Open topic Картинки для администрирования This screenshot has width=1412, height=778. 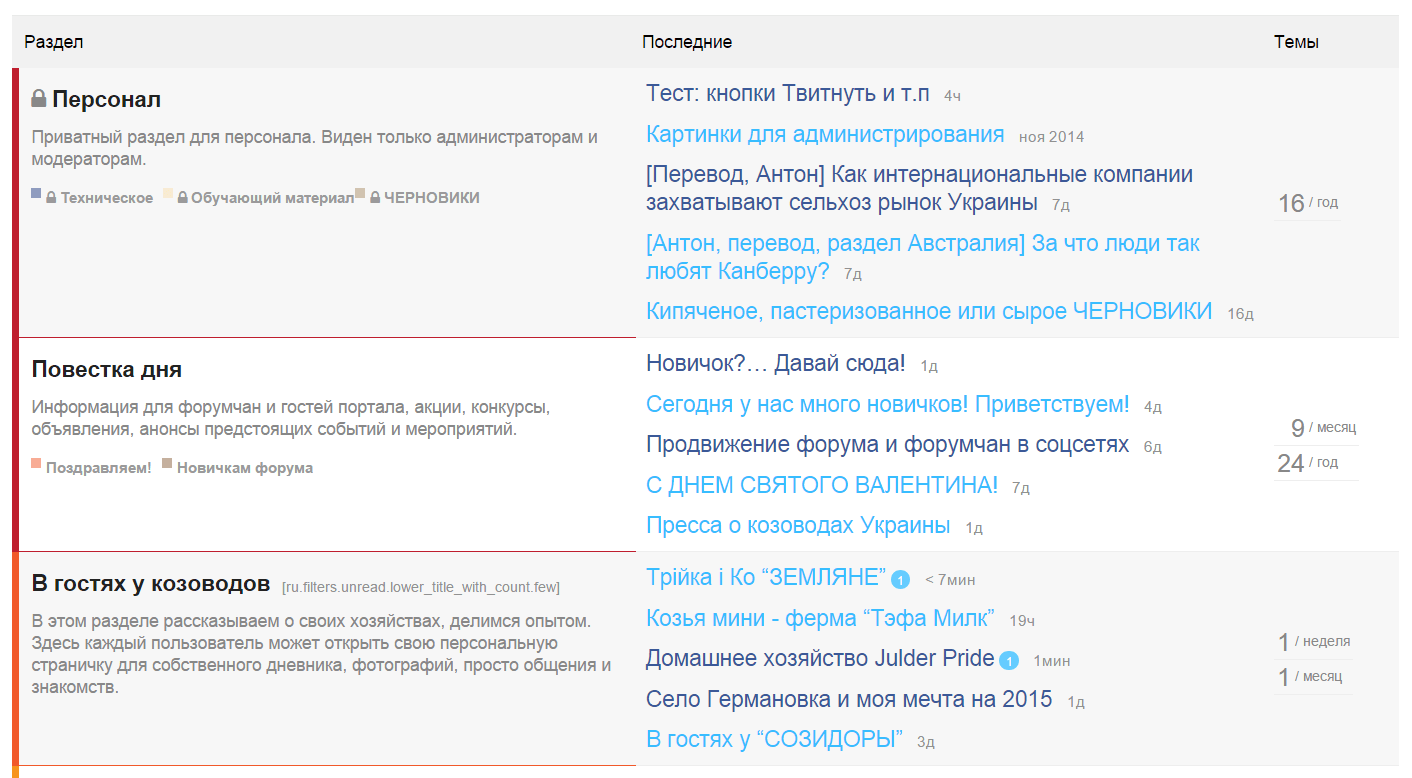(x=825, y=134)
